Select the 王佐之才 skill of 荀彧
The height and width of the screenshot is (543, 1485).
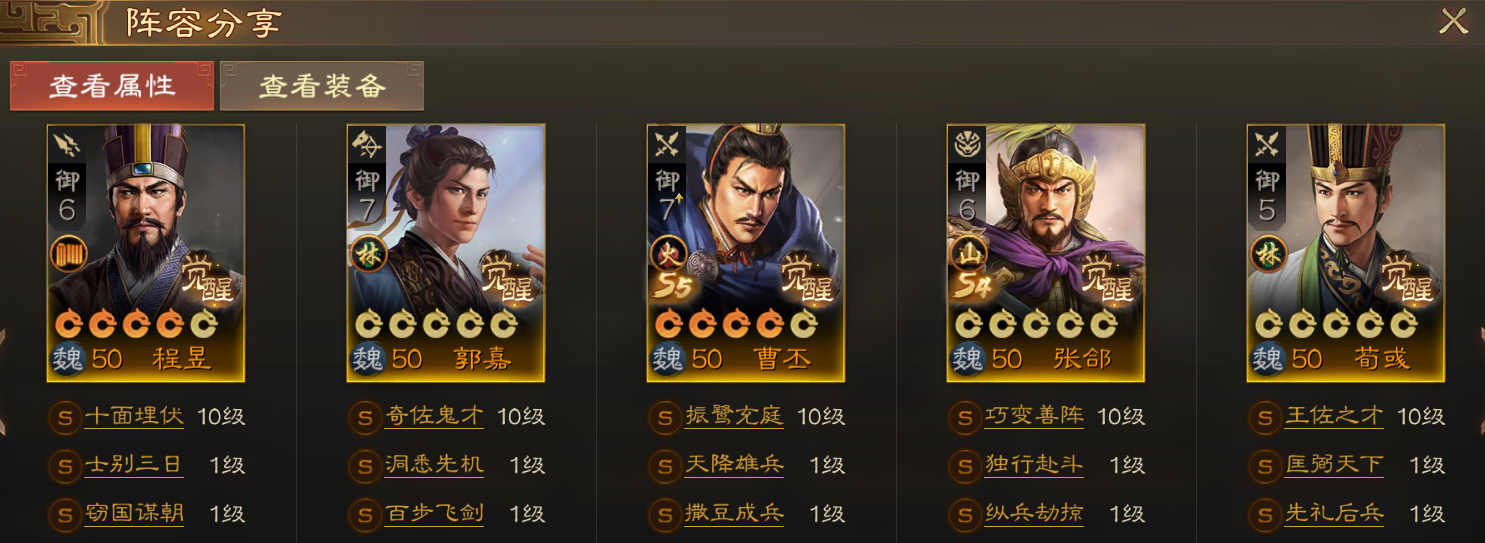(x=1334, y=415)
